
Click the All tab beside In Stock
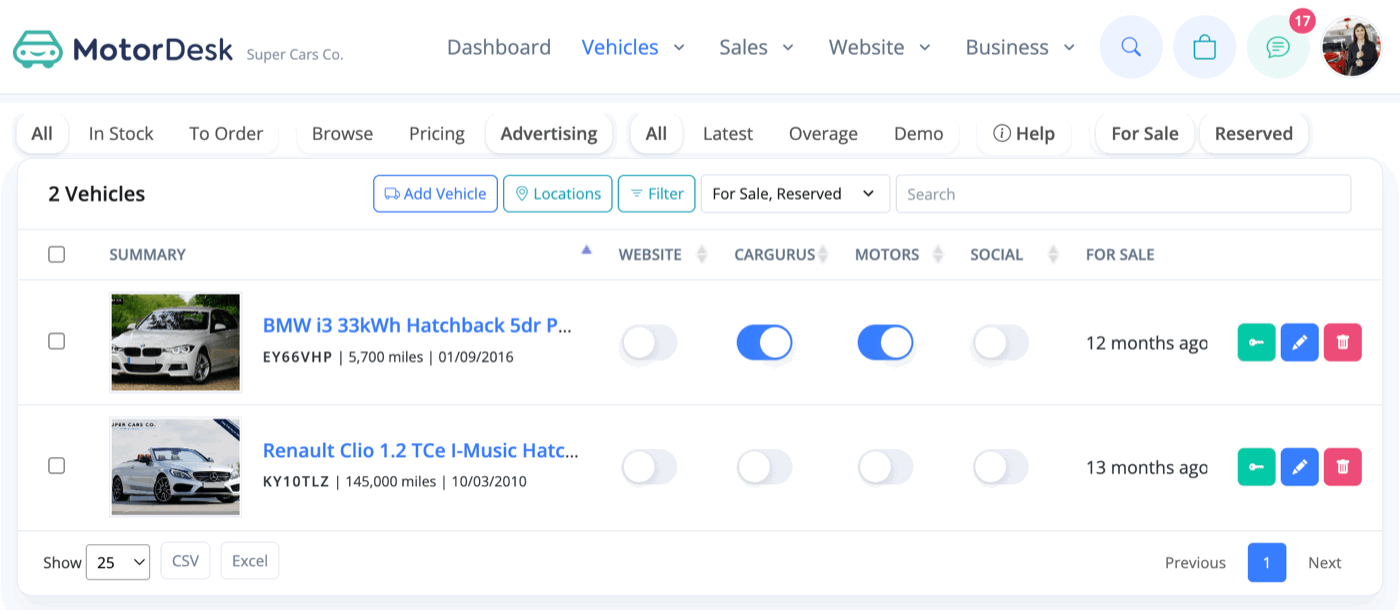pos(42,134)
